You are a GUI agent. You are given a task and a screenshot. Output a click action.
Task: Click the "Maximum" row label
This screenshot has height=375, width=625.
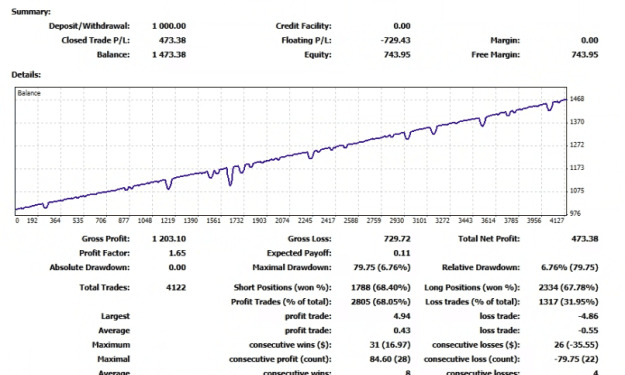pos(111,345)
